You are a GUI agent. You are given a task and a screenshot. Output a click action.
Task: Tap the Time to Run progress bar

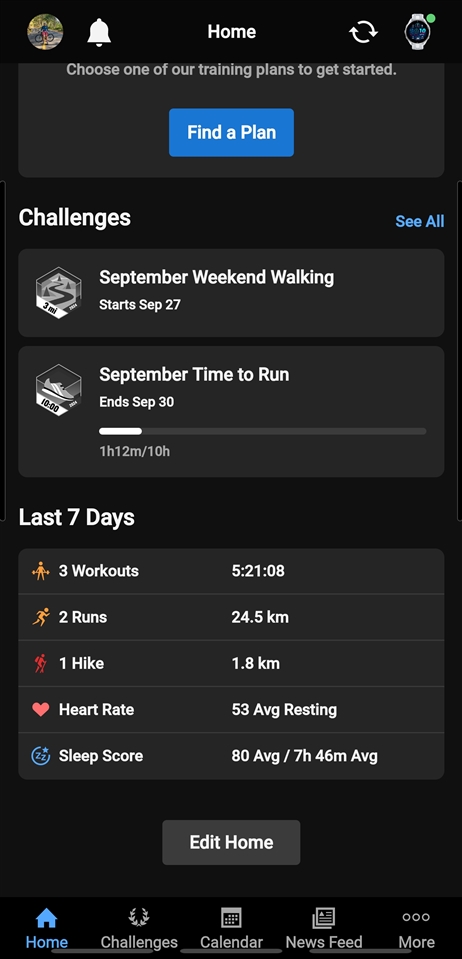click(263, 431)
